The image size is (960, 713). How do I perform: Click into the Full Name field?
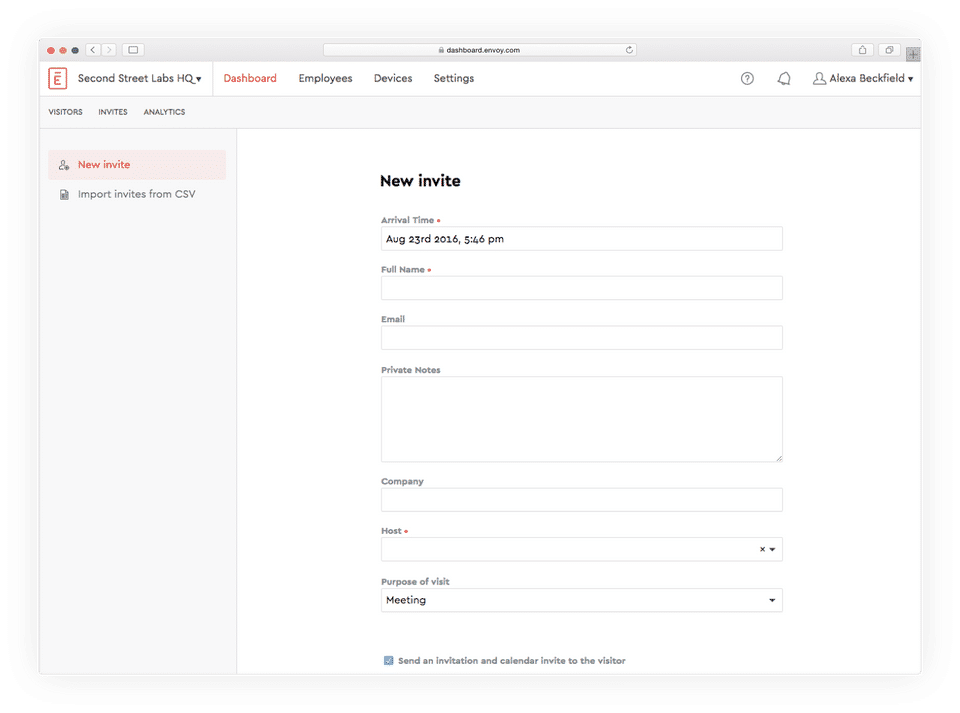click(x=582, y=288)
